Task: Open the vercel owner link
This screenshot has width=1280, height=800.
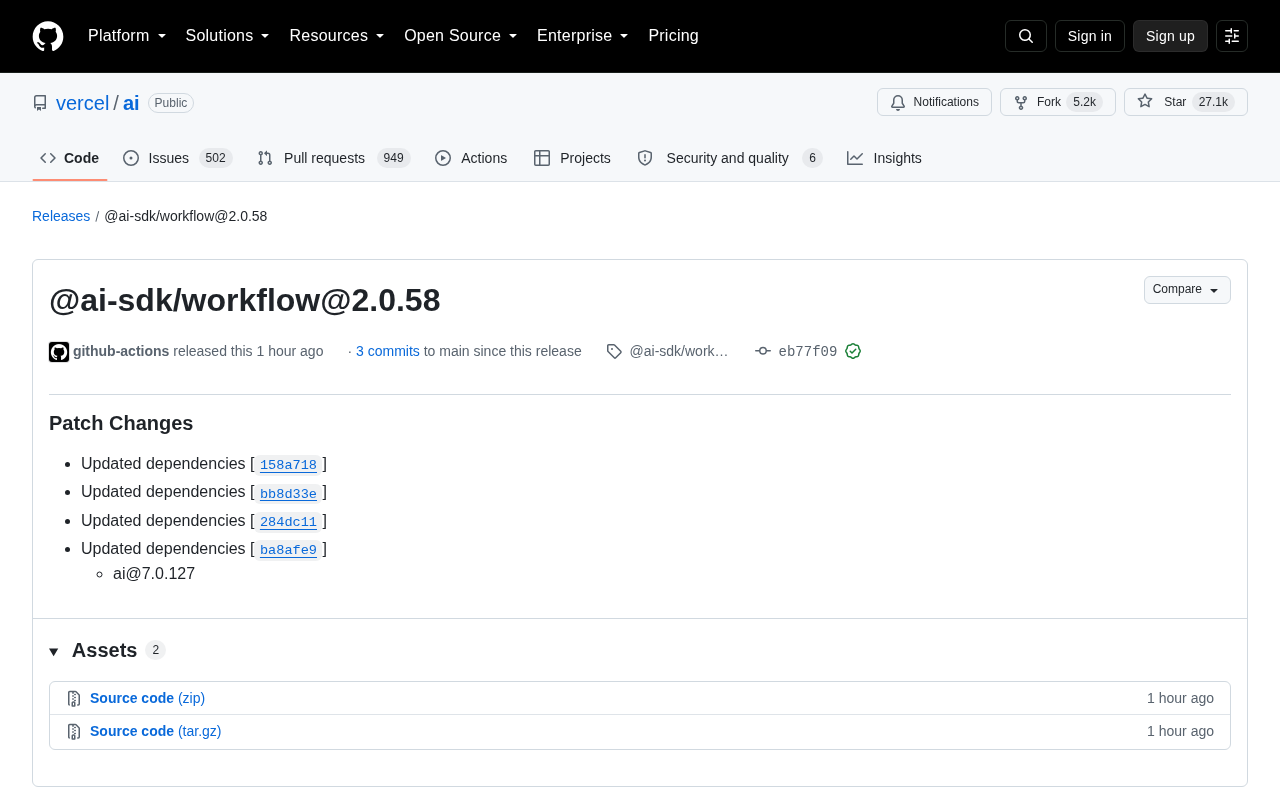Action: [x=83, y=103]
